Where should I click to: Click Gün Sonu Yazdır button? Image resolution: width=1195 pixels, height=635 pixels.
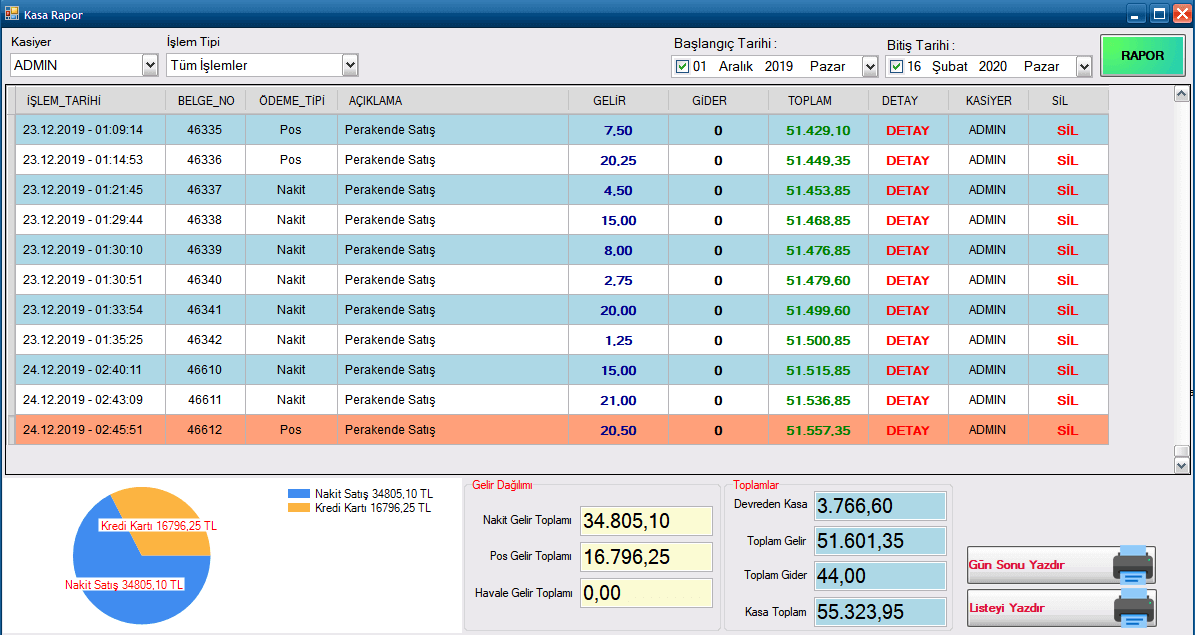(1062, 565)
